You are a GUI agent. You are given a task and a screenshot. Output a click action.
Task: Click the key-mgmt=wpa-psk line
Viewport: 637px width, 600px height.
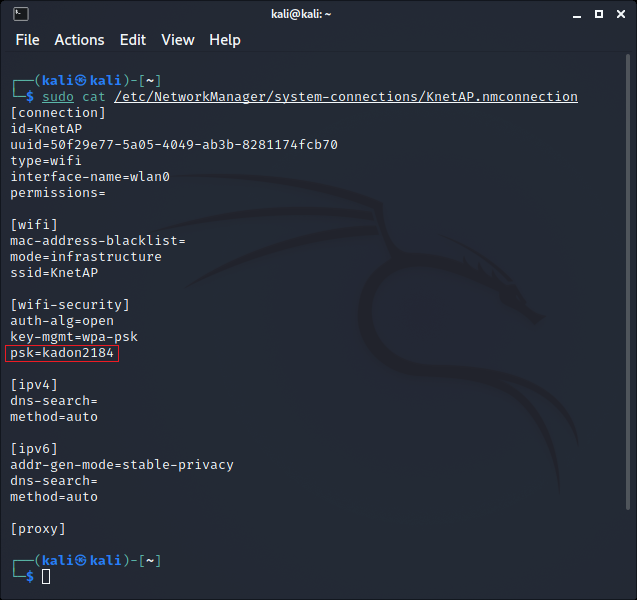74,337
